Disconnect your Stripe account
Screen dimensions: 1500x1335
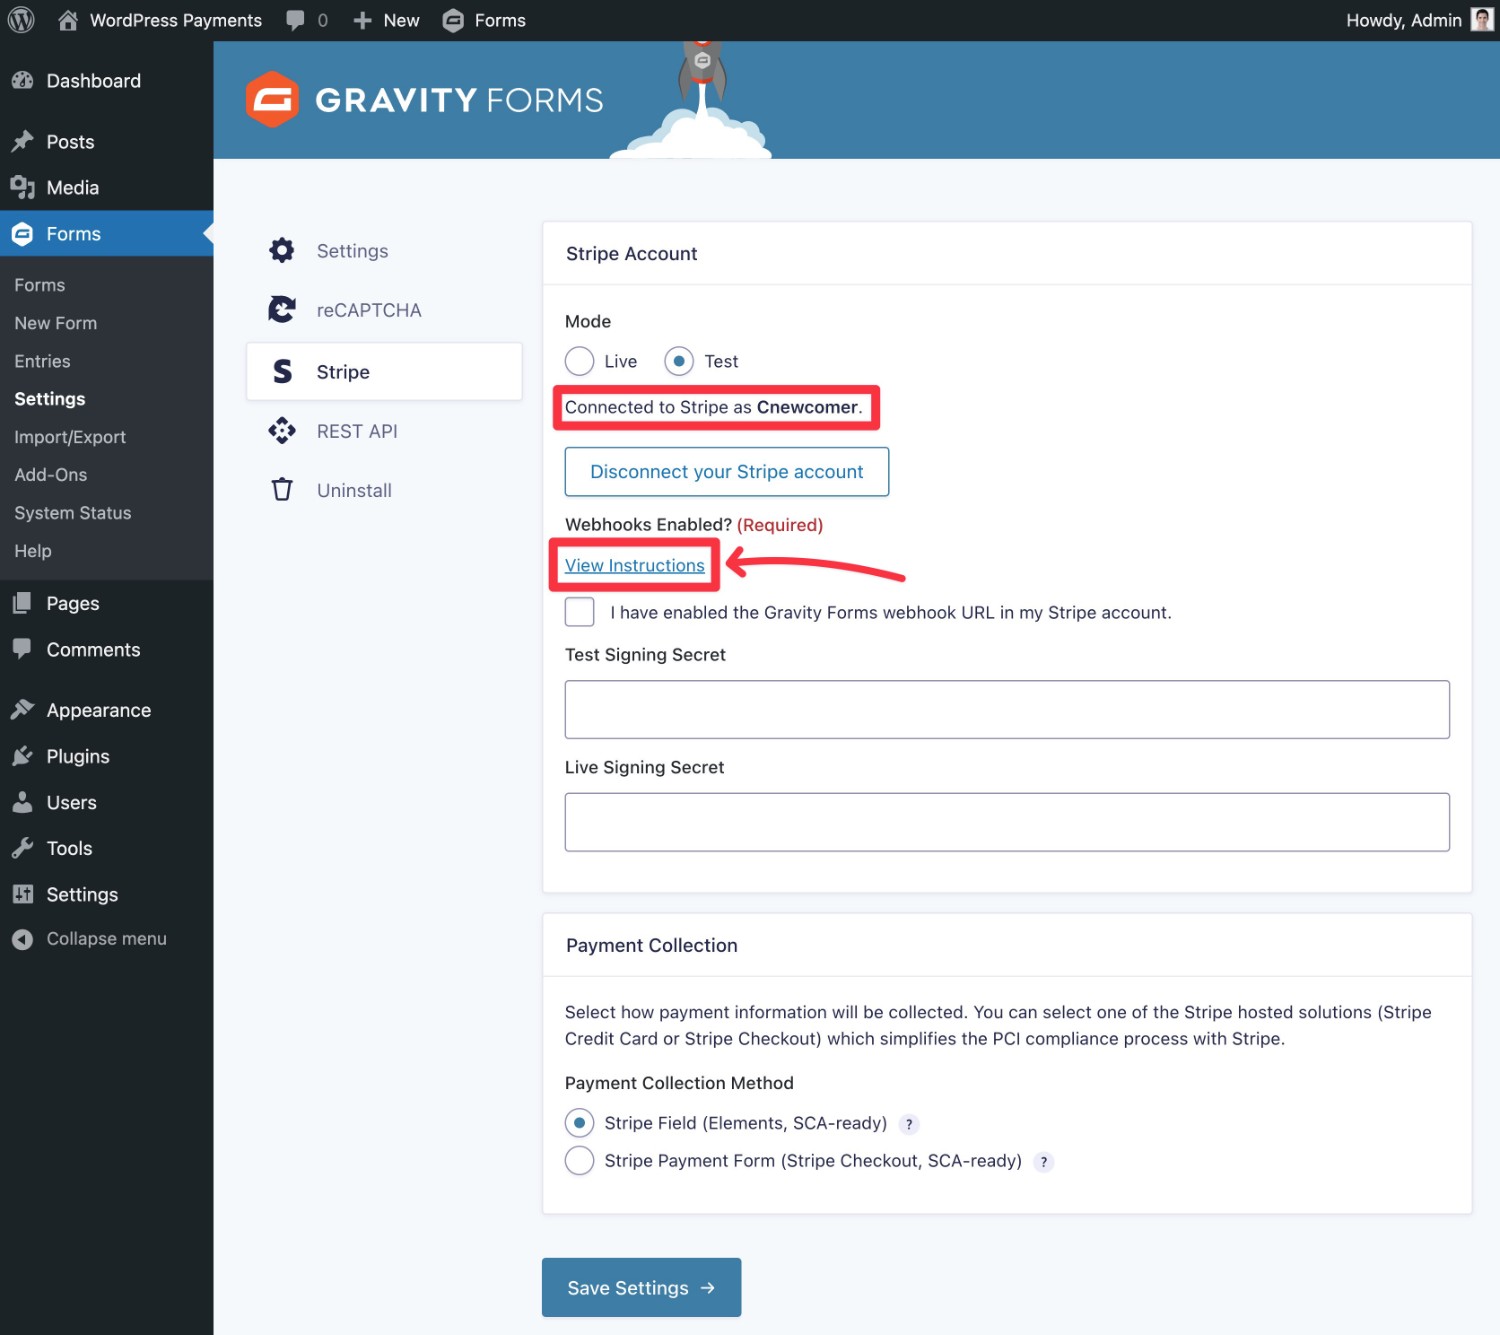pos(726,471)
